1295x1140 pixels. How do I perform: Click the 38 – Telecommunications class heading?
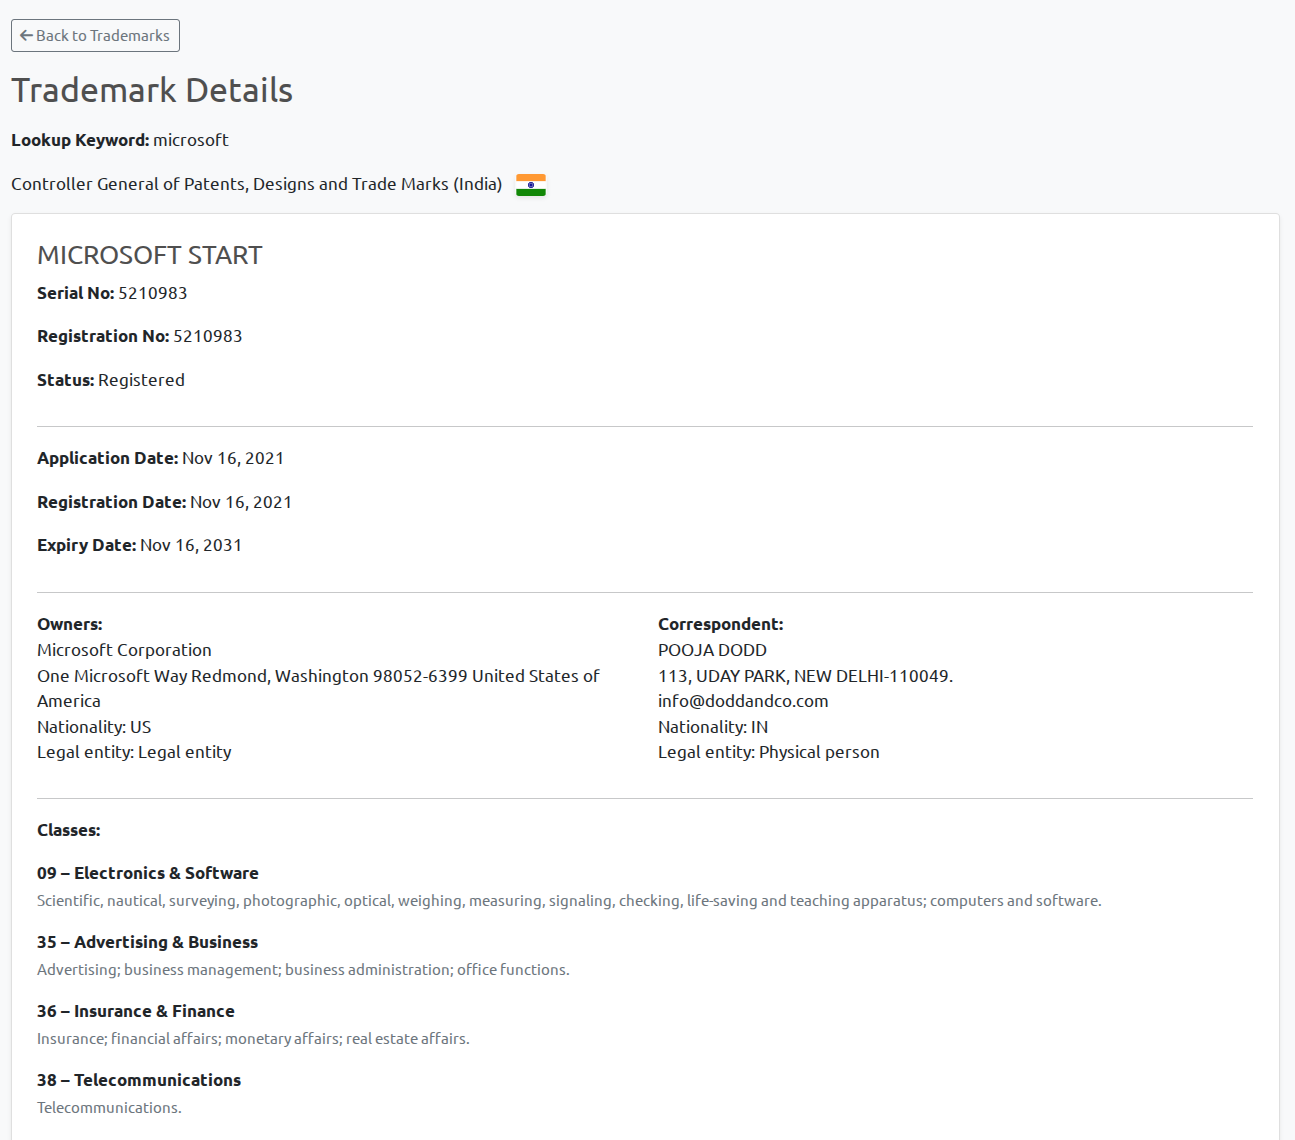click(139, 1081)
